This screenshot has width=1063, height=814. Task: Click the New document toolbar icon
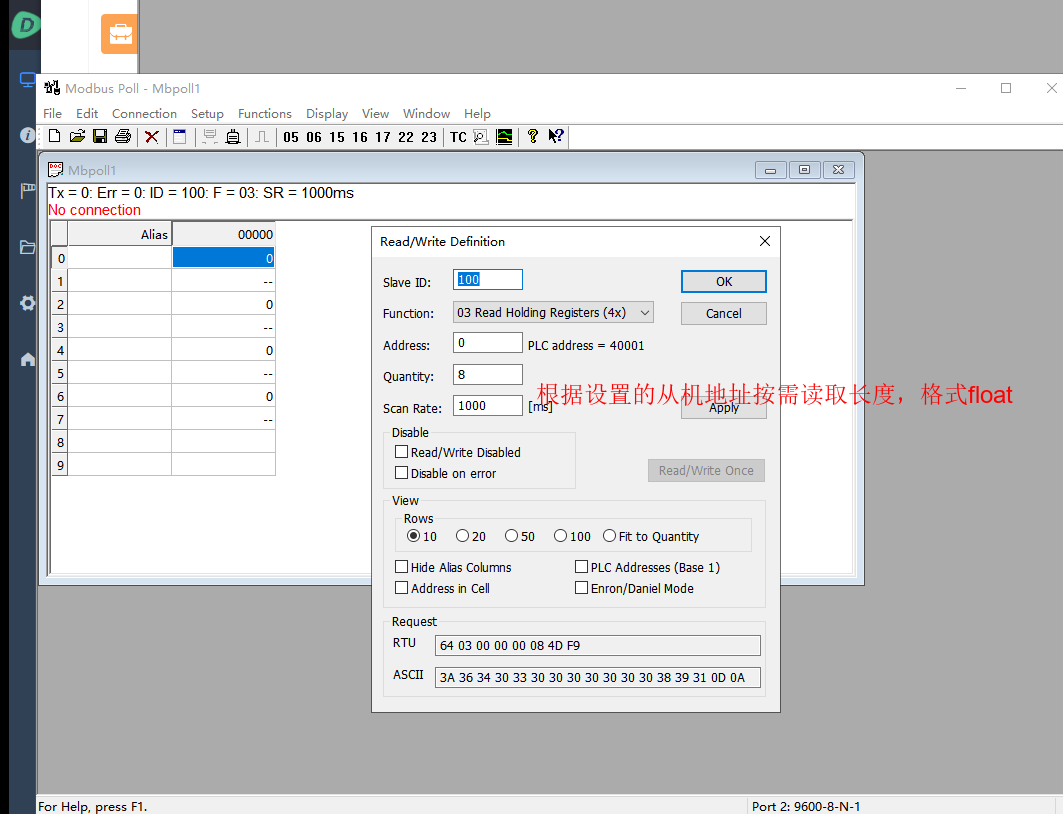tap(55, 136)
